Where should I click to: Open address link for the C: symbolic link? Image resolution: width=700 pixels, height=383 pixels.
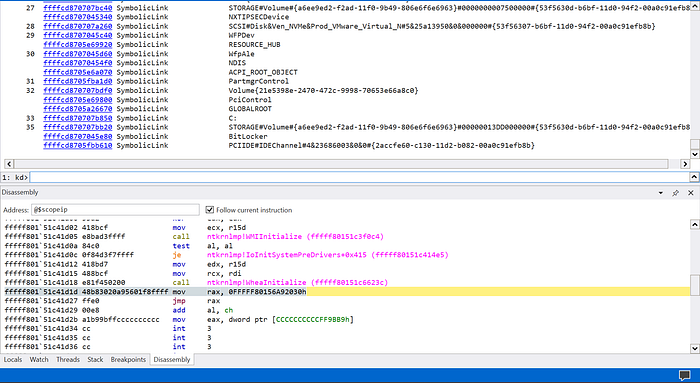78,118
